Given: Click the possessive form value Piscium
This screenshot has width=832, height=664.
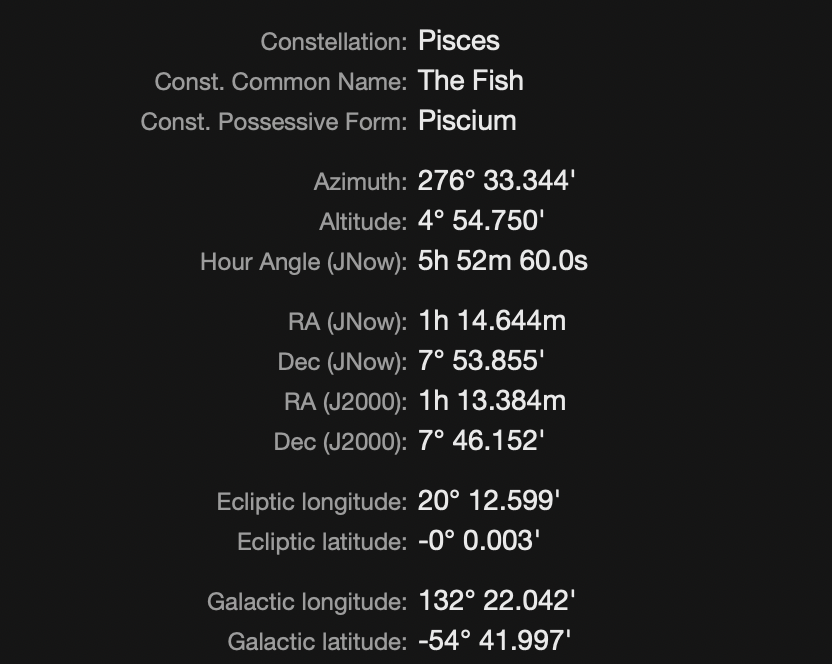Looking at the screenshot, I should (x=467, y=121).
